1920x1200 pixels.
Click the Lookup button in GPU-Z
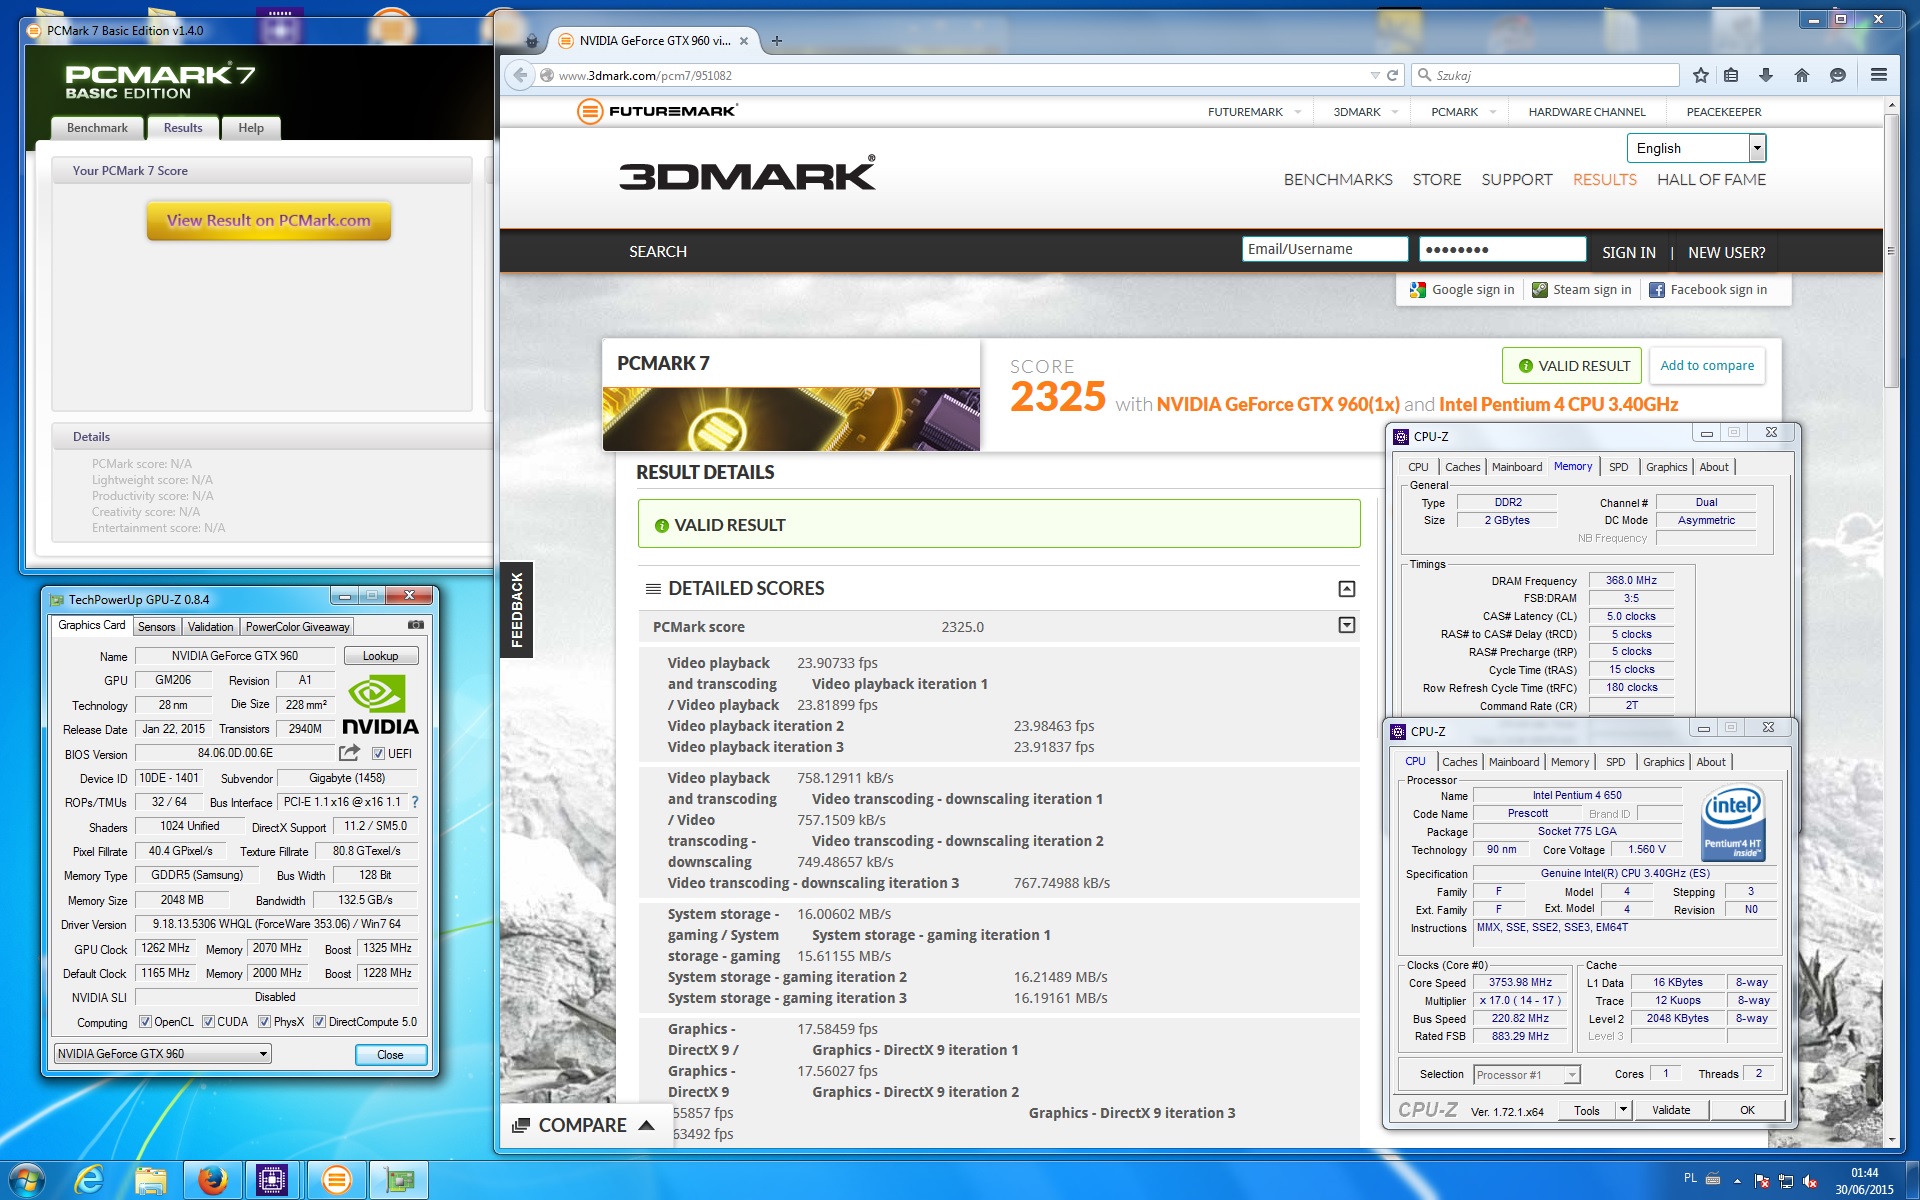click(x=380, y=656)
